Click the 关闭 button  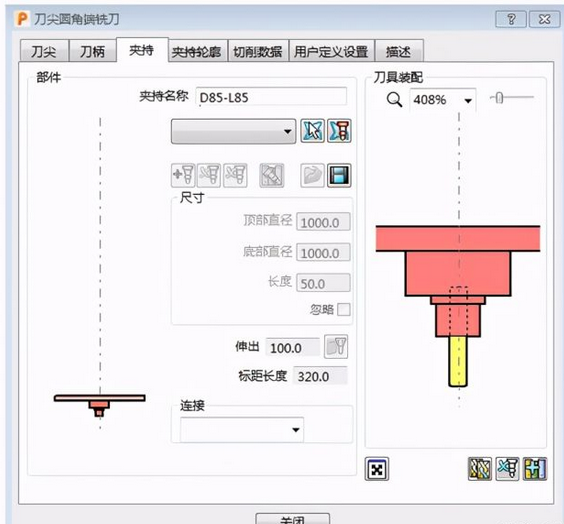(x=292, y=519)
